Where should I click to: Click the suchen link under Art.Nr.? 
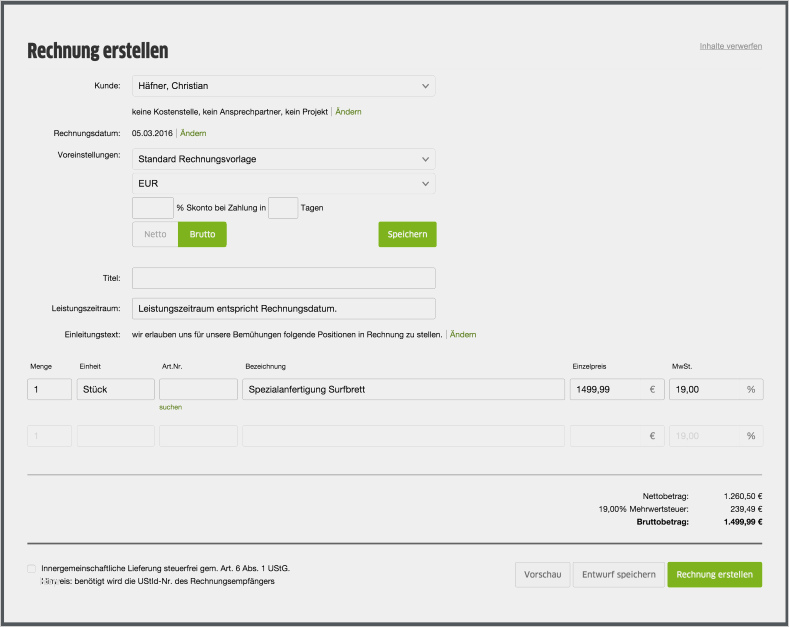click(x=170, y=407)
